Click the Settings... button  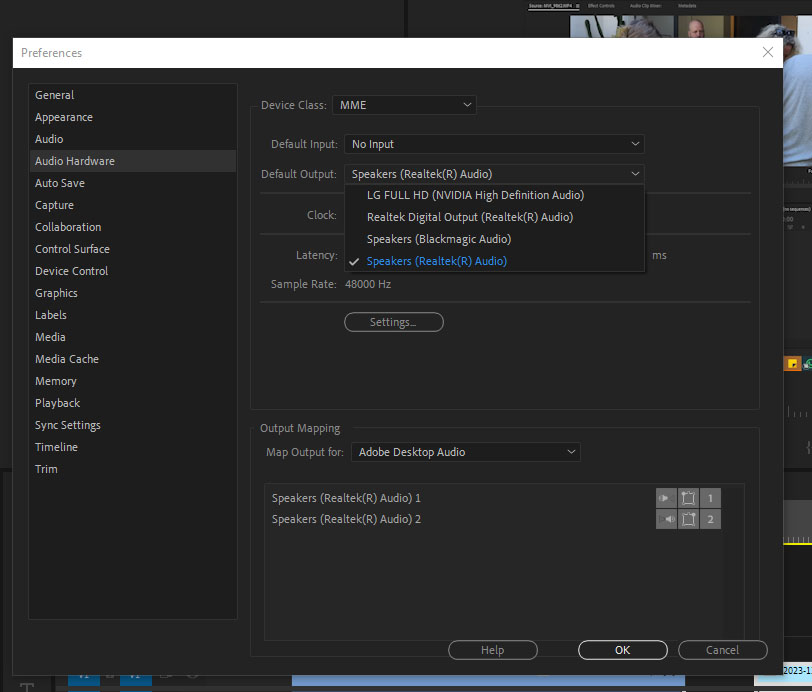(x=393, y=322)
